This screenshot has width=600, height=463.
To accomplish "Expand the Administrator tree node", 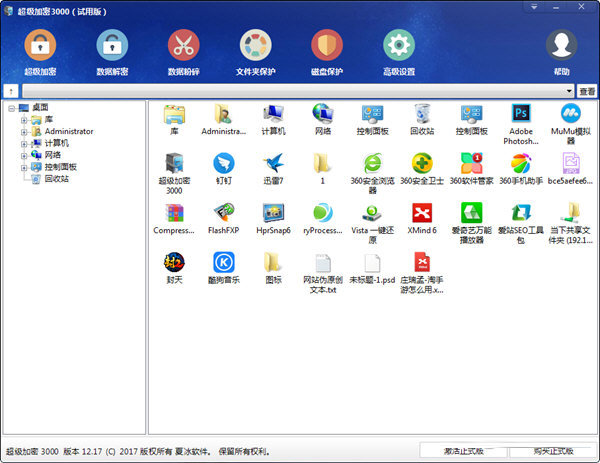I will (x=24, y=131).
